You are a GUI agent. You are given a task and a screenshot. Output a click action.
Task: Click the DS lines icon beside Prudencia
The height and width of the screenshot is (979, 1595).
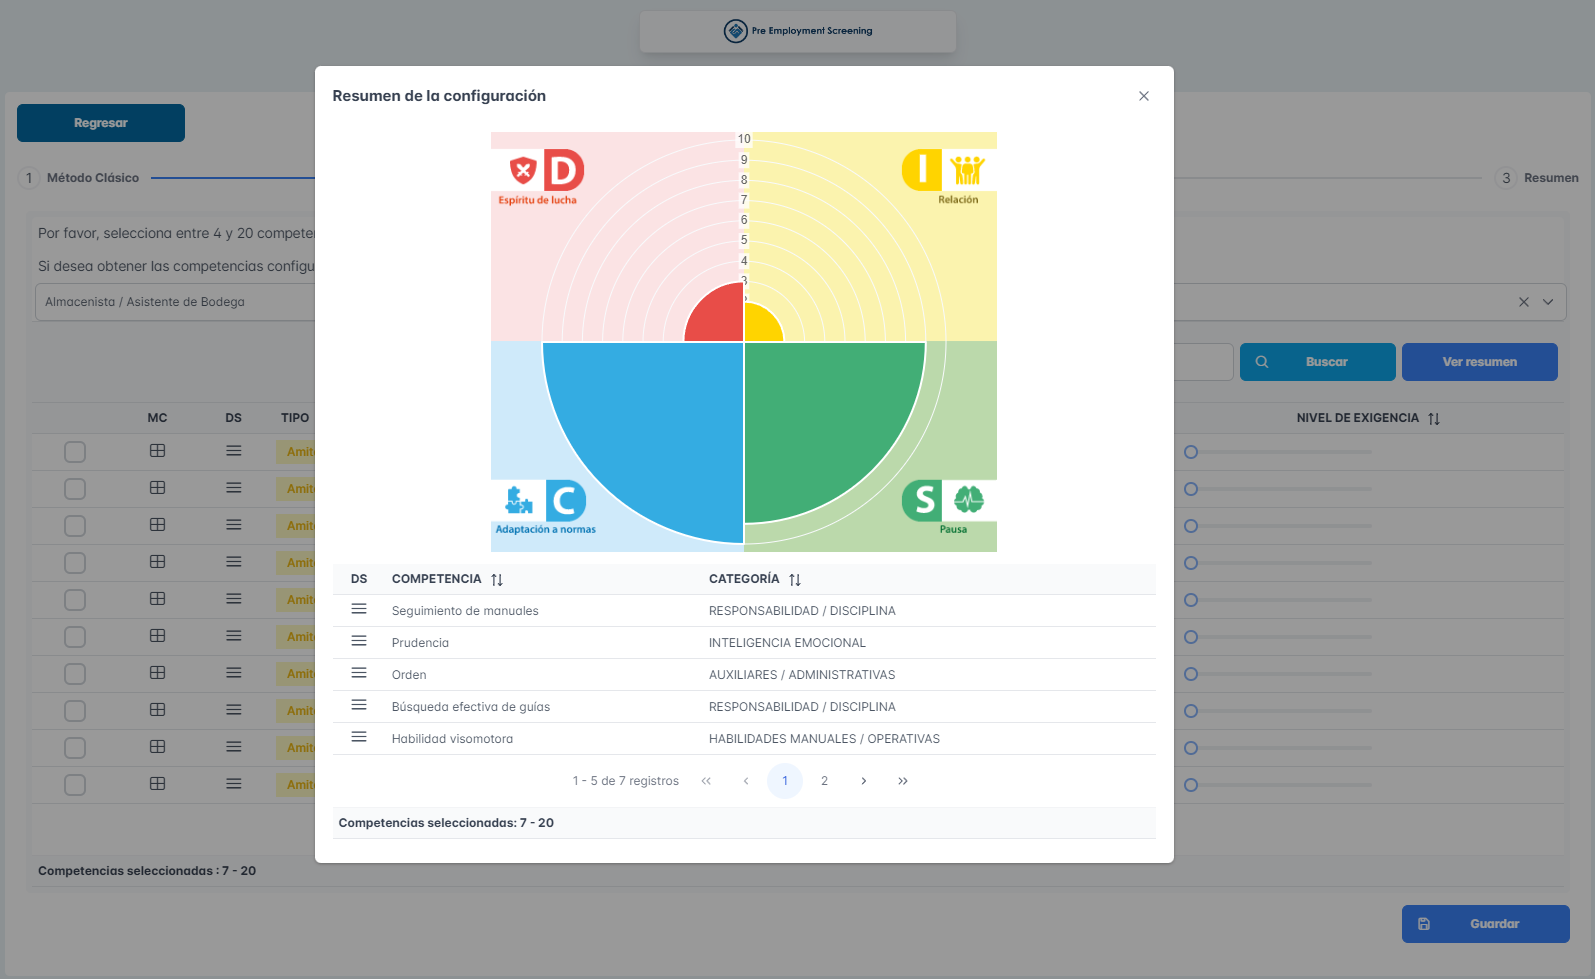359,641
